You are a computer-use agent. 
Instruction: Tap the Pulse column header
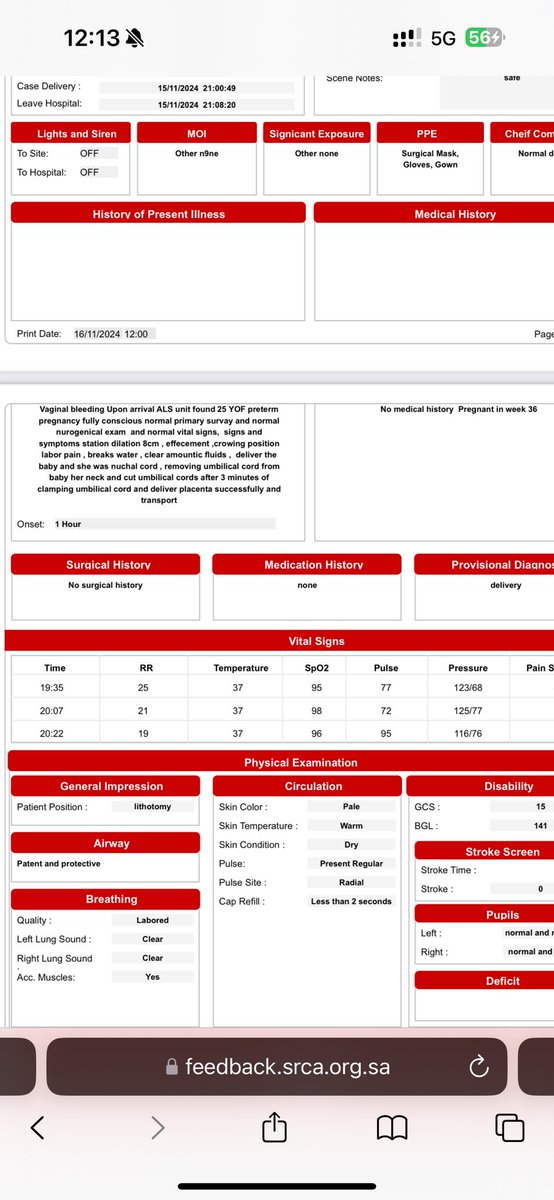(x=386, y=668)
